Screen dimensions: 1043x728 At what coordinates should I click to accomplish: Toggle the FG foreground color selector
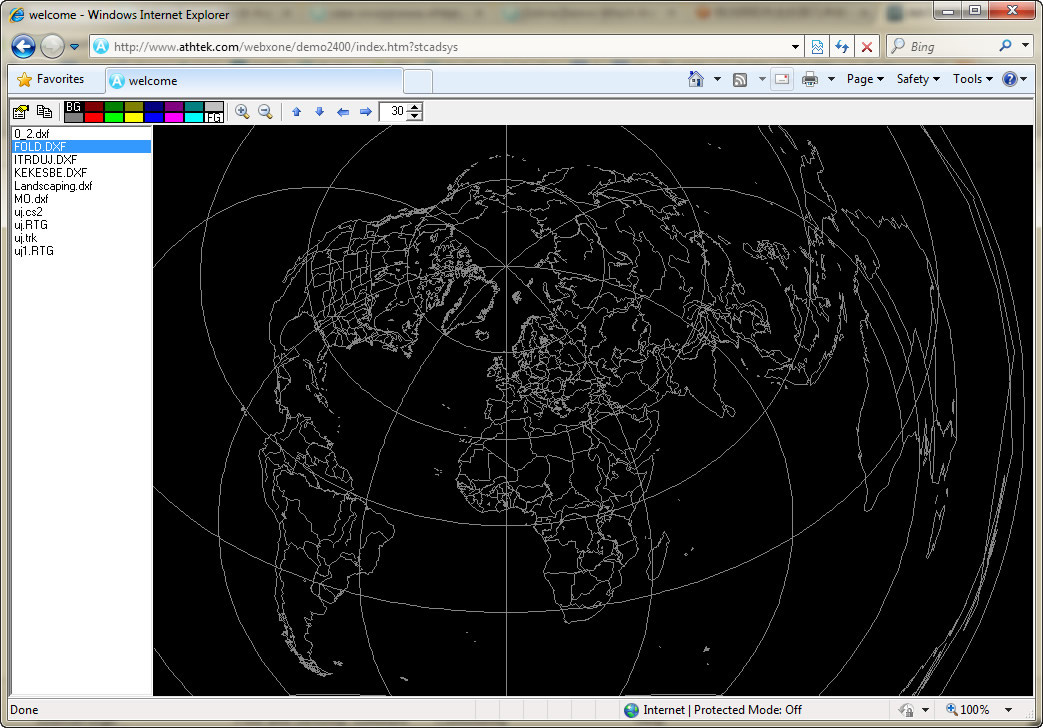click(214, 118)
